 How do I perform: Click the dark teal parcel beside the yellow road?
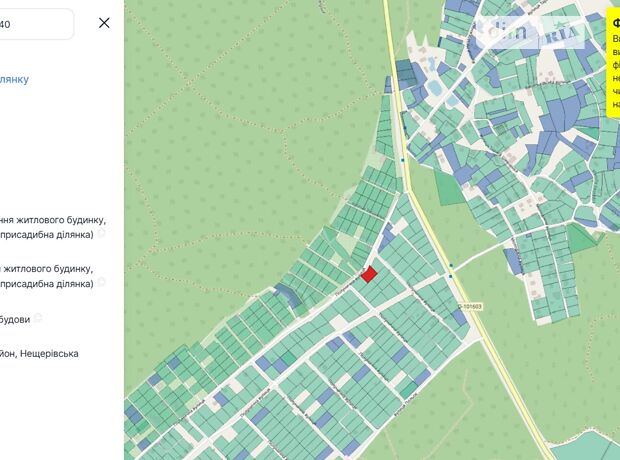tap(405, 74)
